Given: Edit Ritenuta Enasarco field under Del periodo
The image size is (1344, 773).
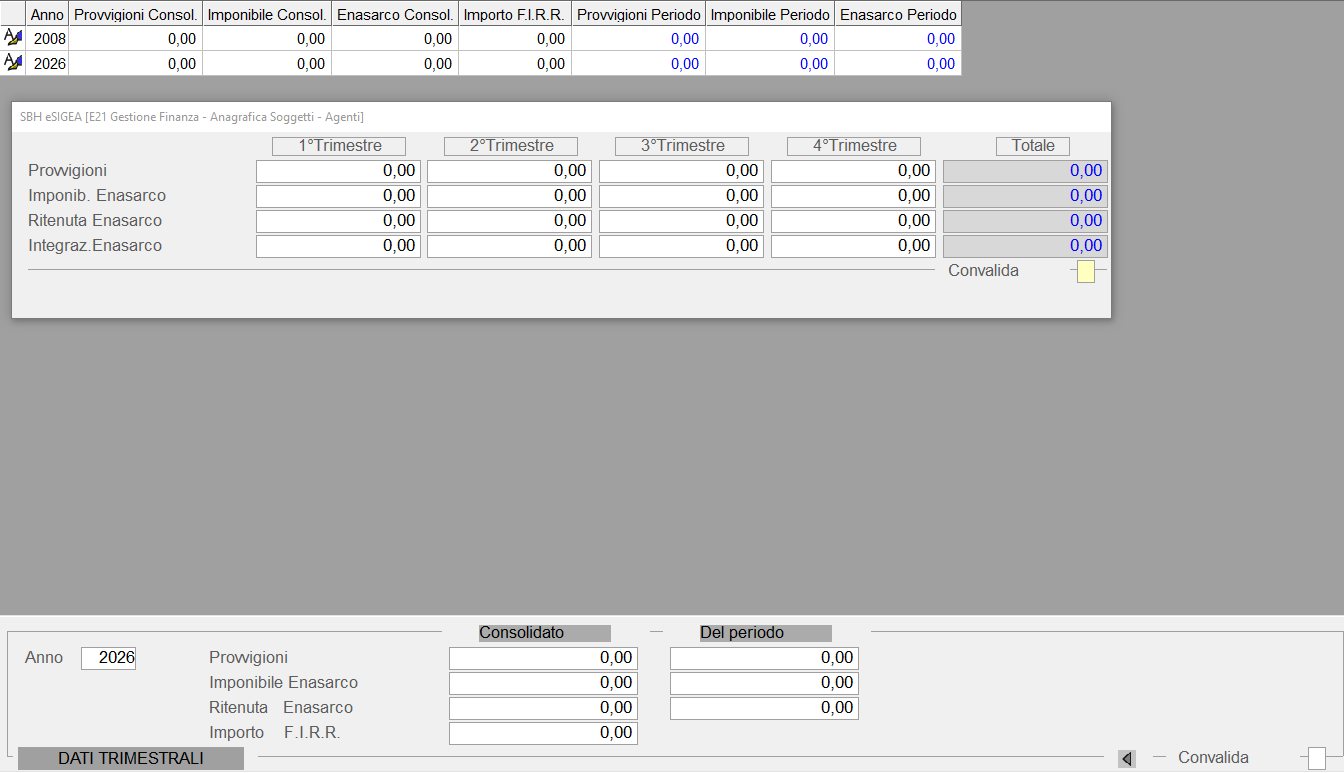Looking at the screenshot, I should click(764, 708).
